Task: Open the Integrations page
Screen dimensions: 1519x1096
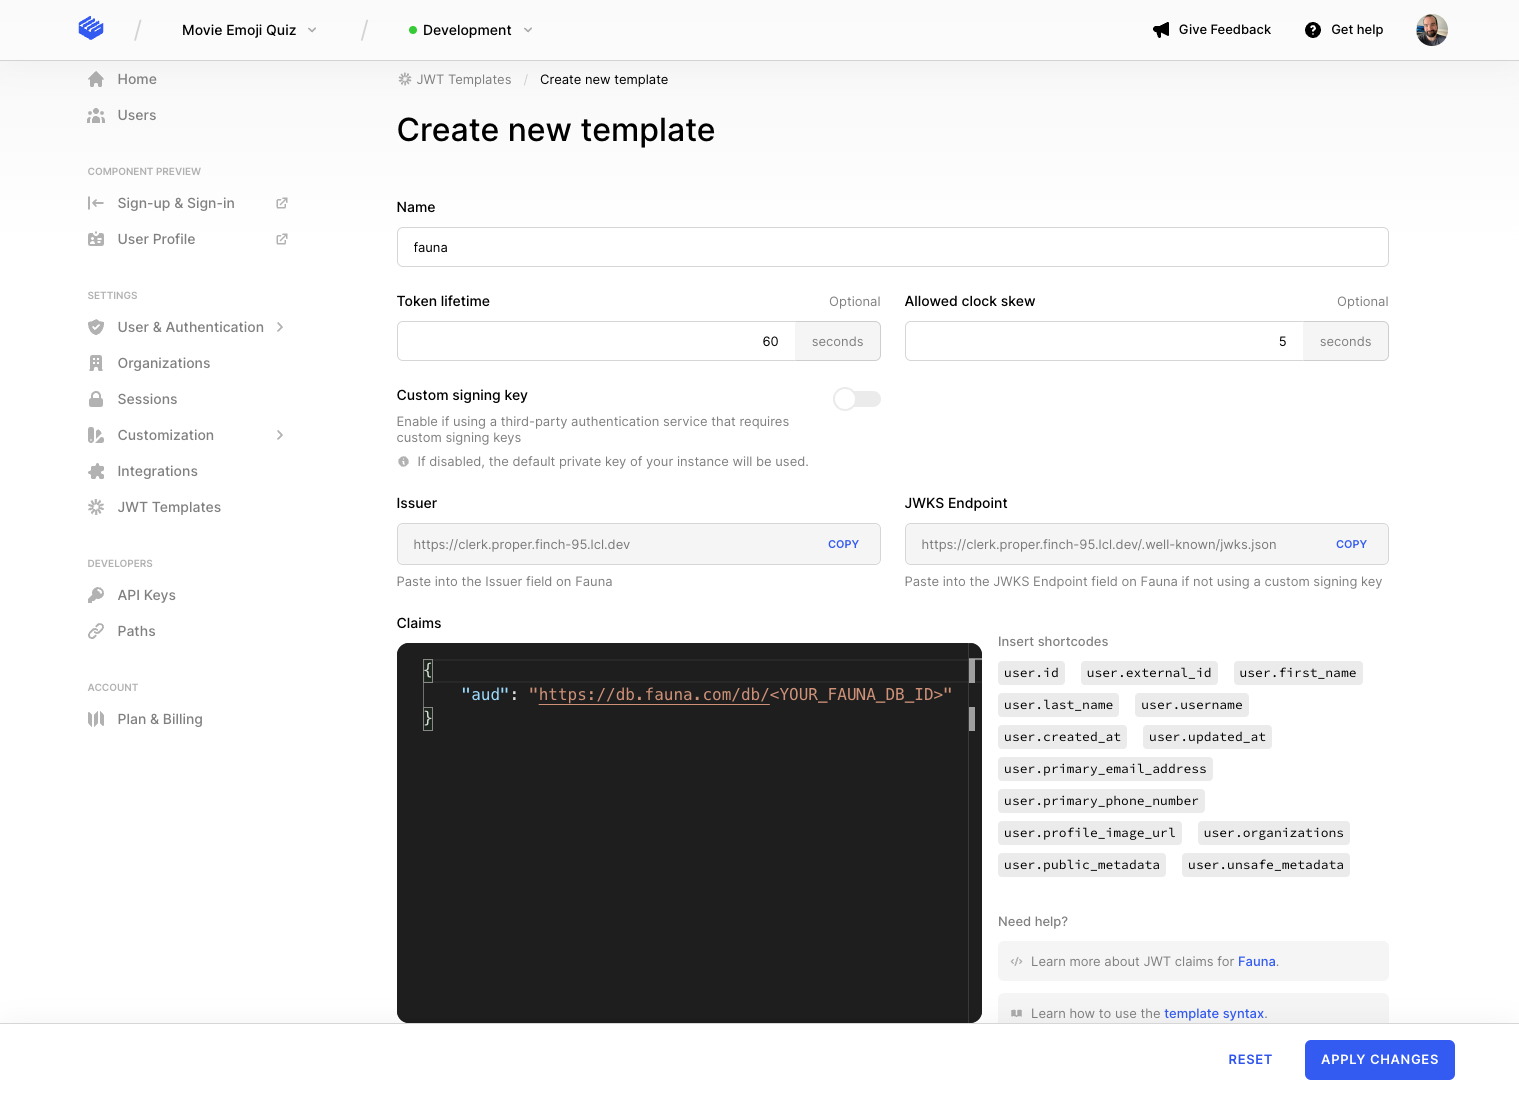Action: point(158,471)
